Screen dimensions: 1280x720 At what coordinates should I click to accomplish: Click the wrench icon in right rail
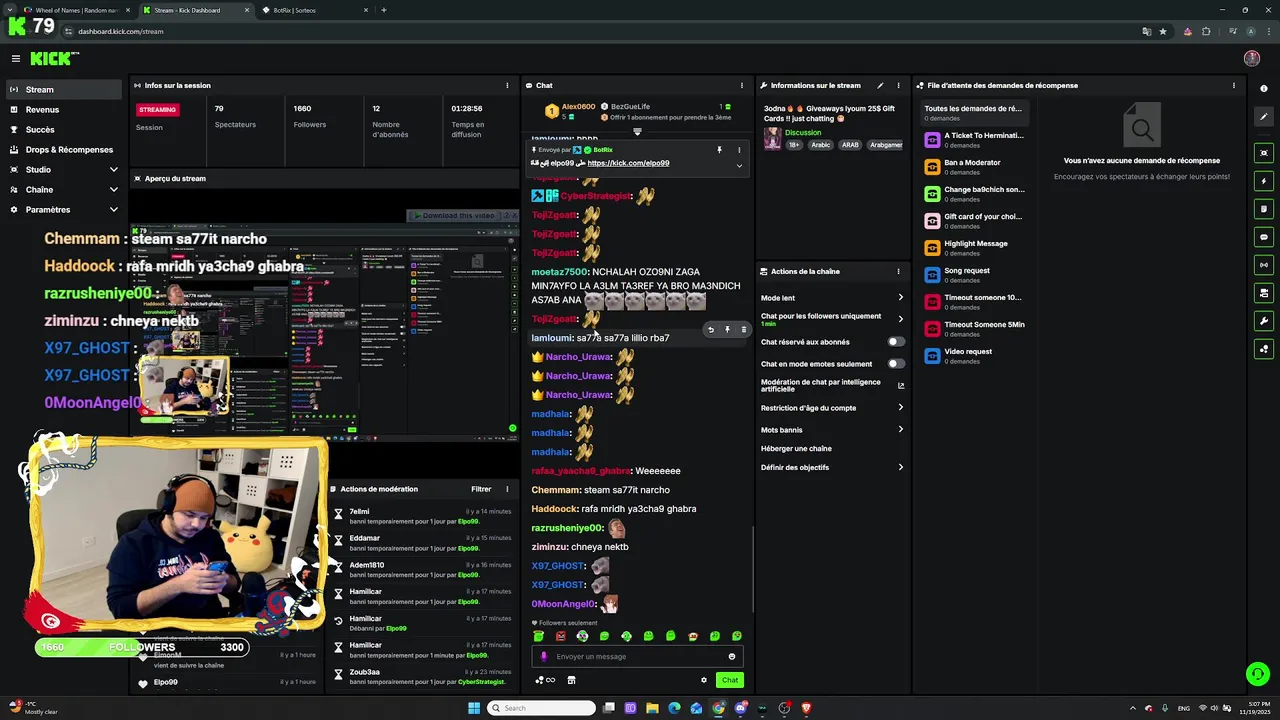(x=1264, y=321)
